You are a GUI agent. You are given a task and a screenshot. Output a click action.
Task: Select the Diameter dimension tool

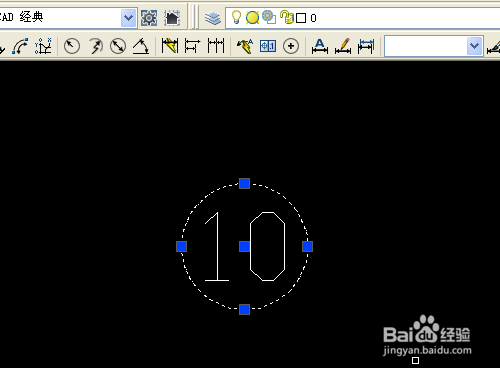click(118, 46)
